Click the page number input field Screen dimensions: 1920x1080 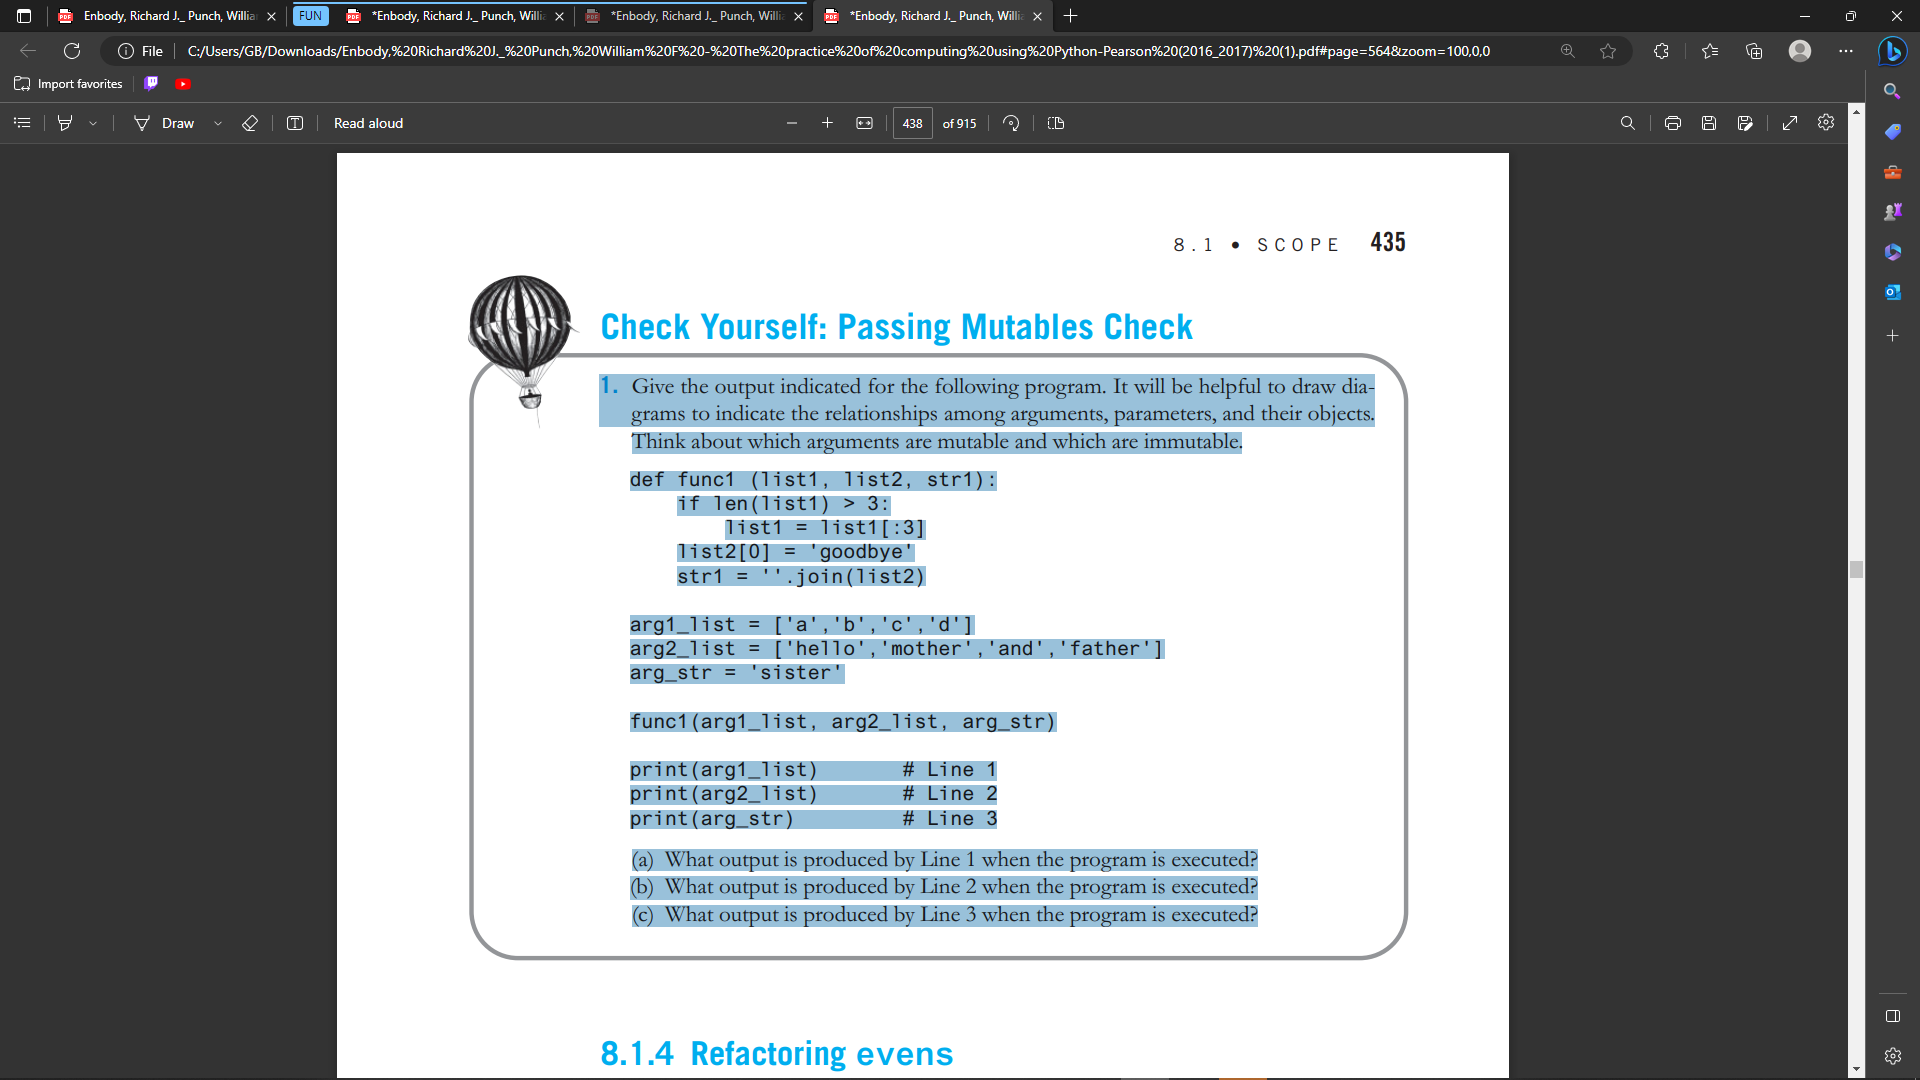point(912,123)
